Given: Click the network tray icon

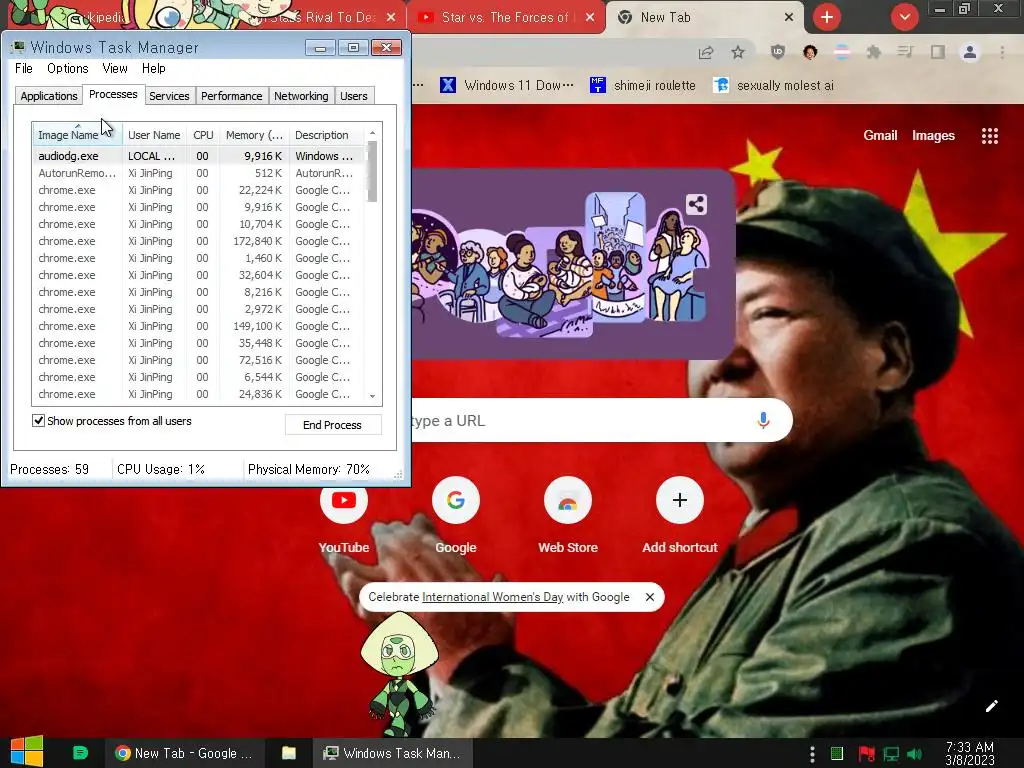Looking at the screenshot, I should click(891, 754).
